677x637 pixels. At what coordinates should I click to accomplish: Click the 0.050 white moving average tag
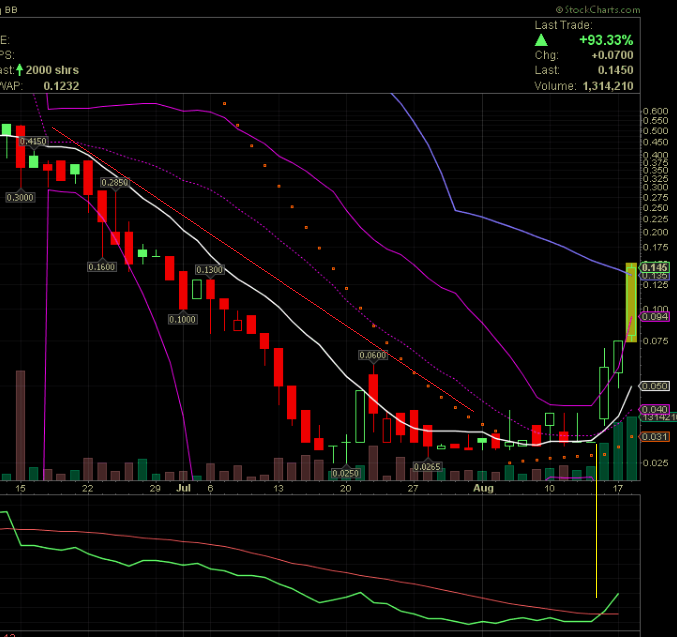pyautogui.click(x=654, y=386)
